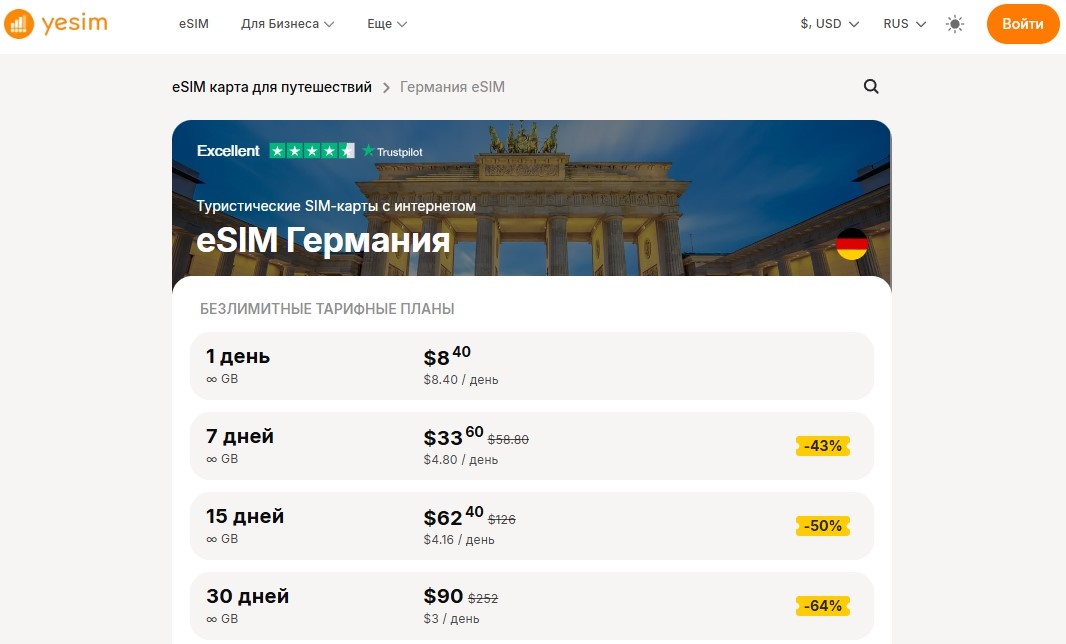Viewport: 1066px width, 644px height.
Task: Select eSIM in the top navigation
Action: (193, 23)
